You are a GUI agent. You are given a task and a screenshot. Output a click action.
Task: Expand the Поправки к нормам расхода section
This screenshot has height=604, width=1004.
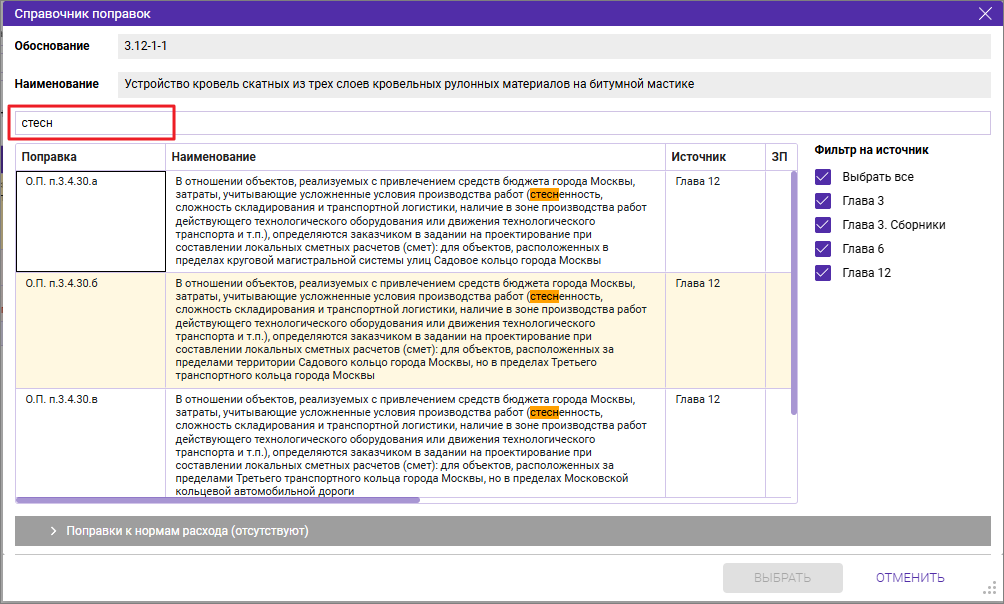503,531
